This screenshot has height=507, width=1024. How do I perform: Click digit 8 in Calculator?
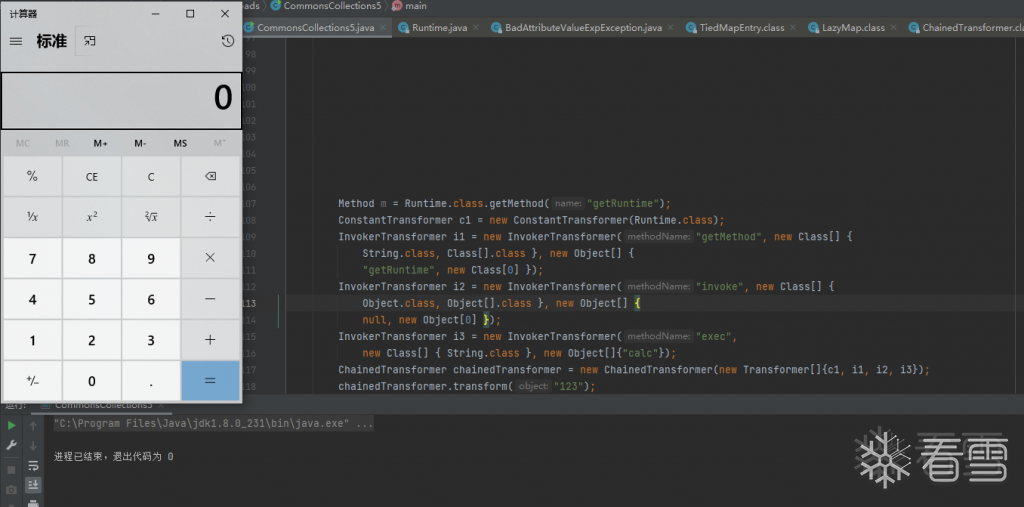[x=91, y=258]
